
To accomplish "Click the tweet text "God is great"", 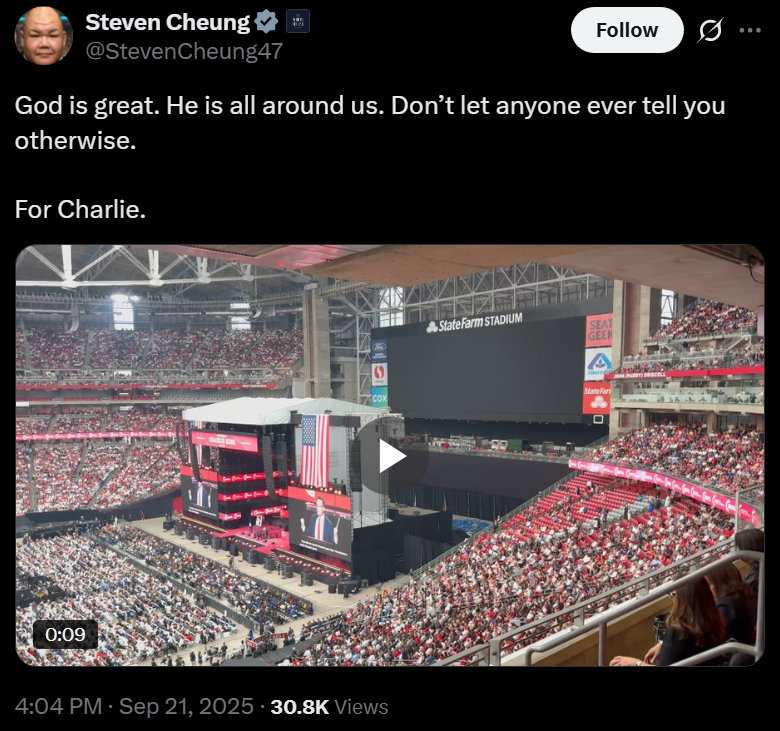I will [x=87, y=105].
